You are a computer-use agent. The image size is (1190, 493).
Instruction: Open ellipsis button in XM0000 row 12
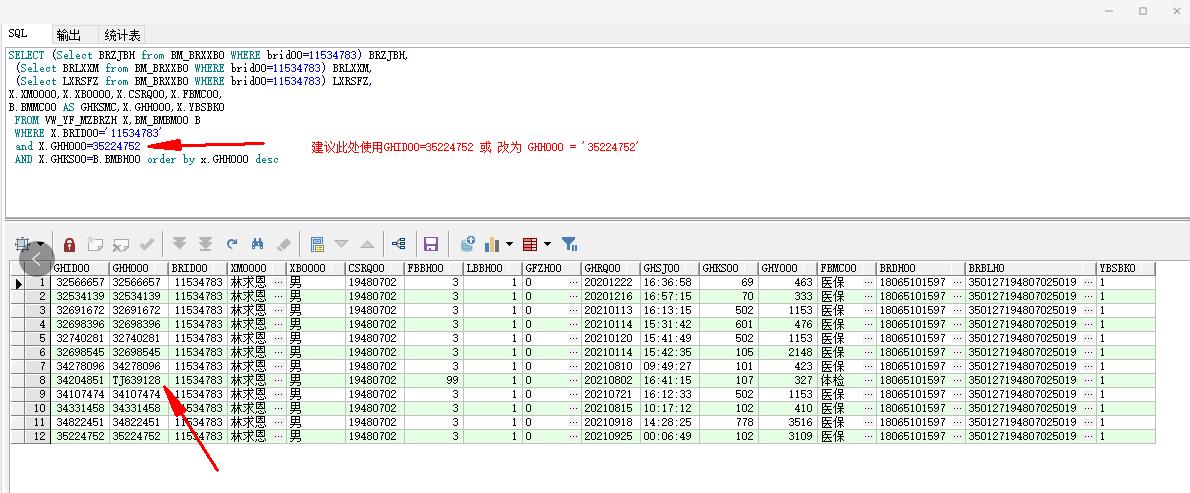tap(279, 436)
